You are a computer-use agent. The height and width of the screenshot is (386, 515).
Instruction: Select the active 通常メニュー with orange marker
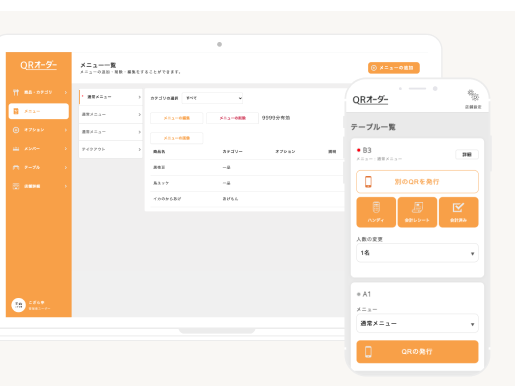coord(111,97)
